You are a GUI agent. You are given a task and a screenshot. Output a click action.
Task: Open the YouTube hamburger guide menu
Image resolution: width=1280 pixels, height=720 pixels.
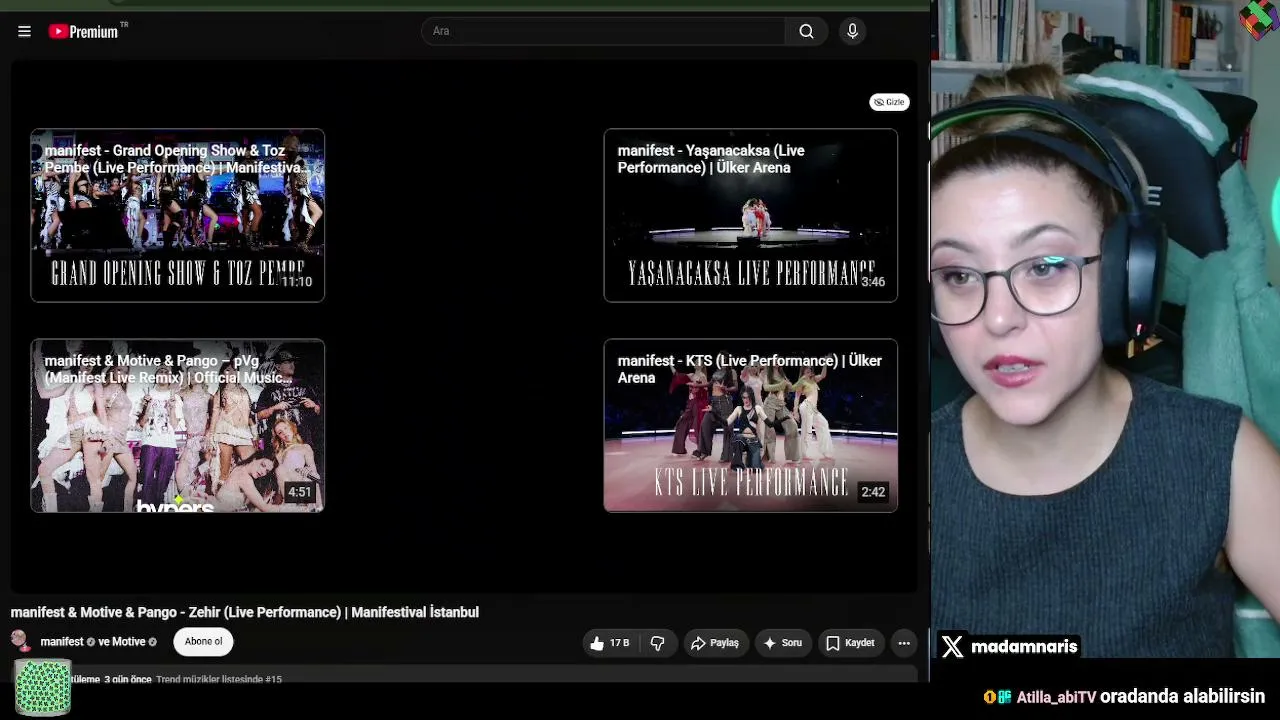[24, 31]
